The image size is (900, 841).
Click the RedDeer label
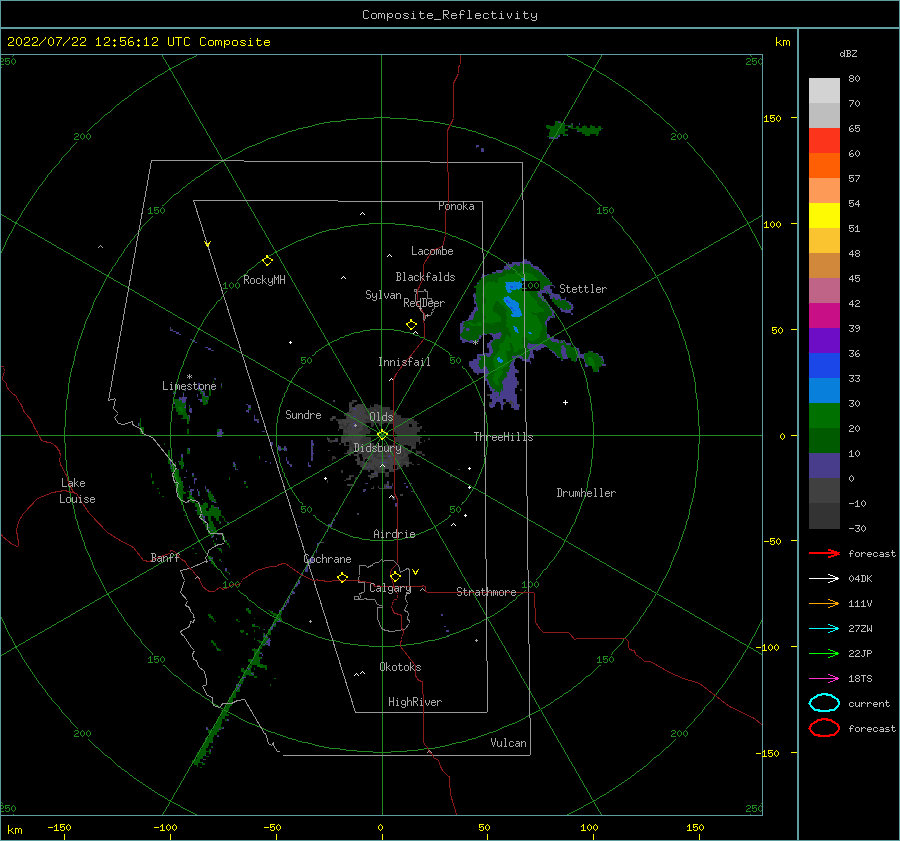point(424,303)
